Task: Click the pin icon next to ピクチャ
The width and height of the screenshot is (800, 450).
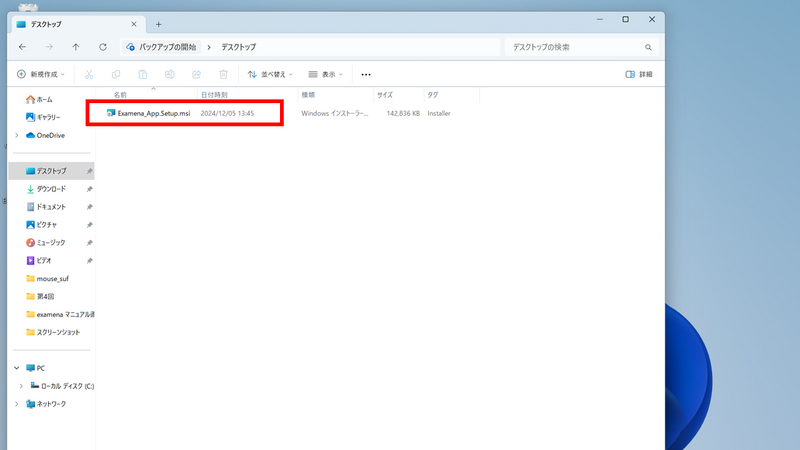Action: [x=89, y=224]
